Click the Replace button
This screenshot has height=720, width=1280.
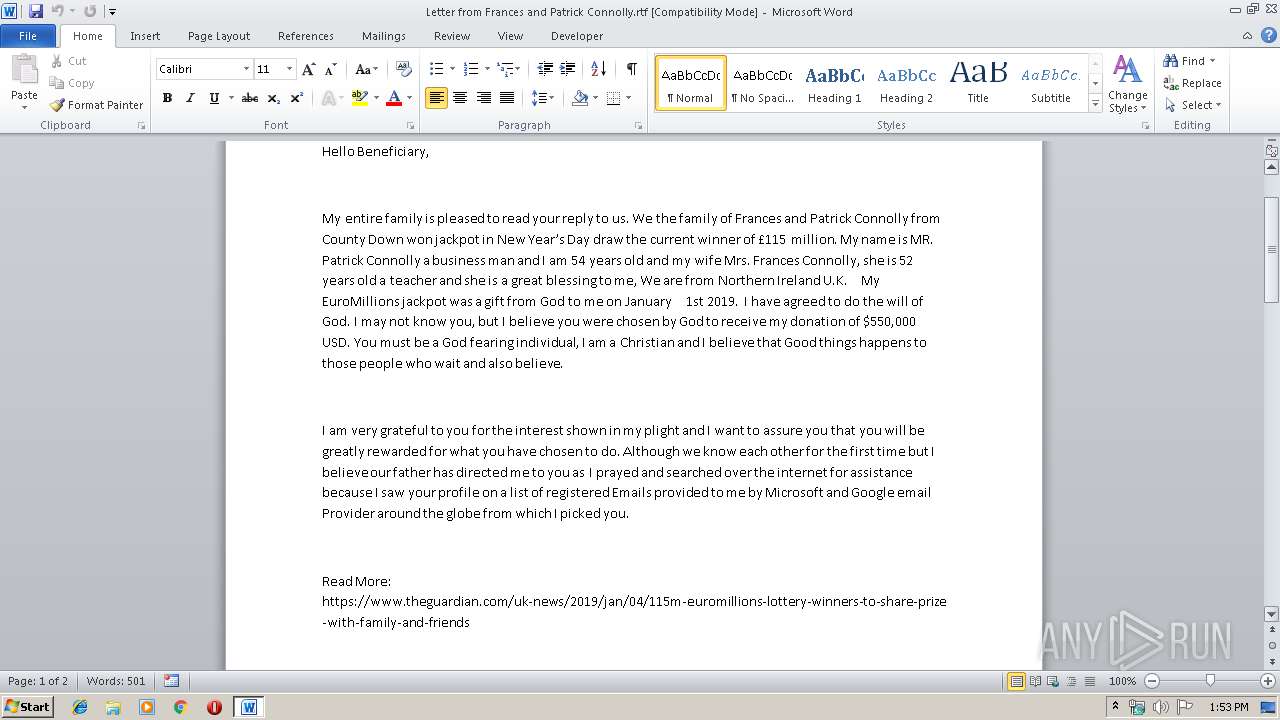(x=1192, y=83)
